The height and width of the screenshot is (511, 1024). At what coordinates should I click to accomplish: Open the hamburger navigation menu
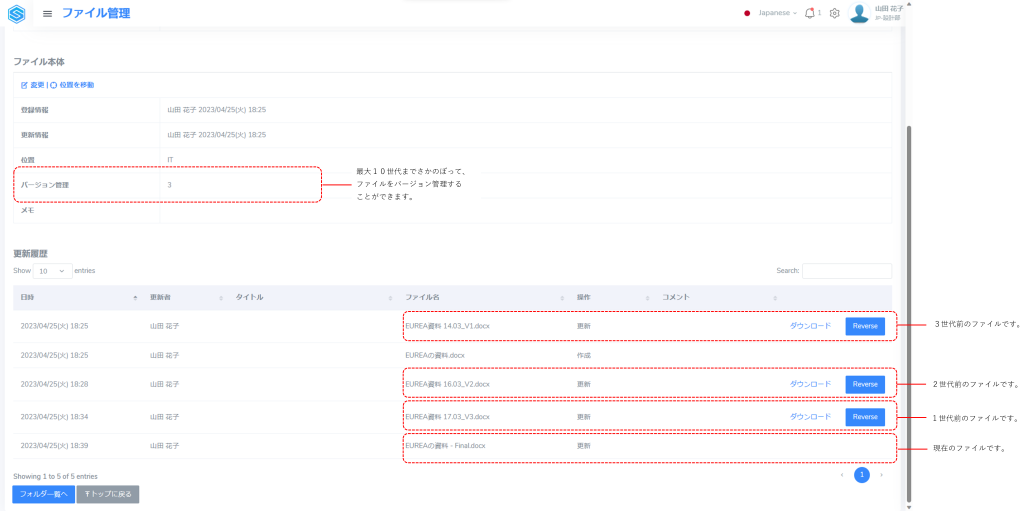(47, 14)
